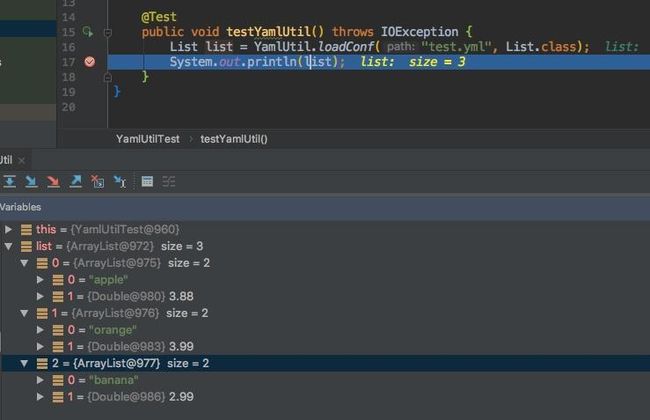The height and width of the screenshot is (420, 650).
Task: Click the Step Over debugger icon
Action: tap(9, 182)
